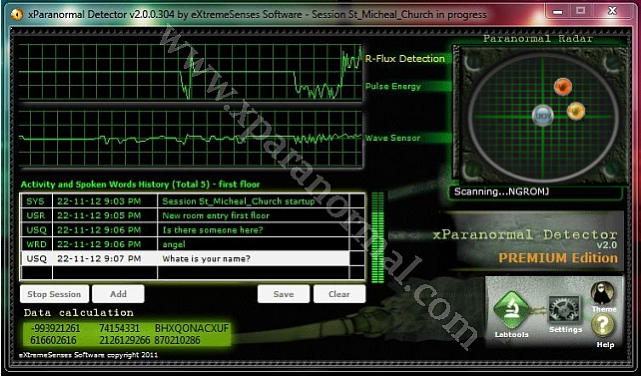Click the Theme portrait icon

coord(603,293)
